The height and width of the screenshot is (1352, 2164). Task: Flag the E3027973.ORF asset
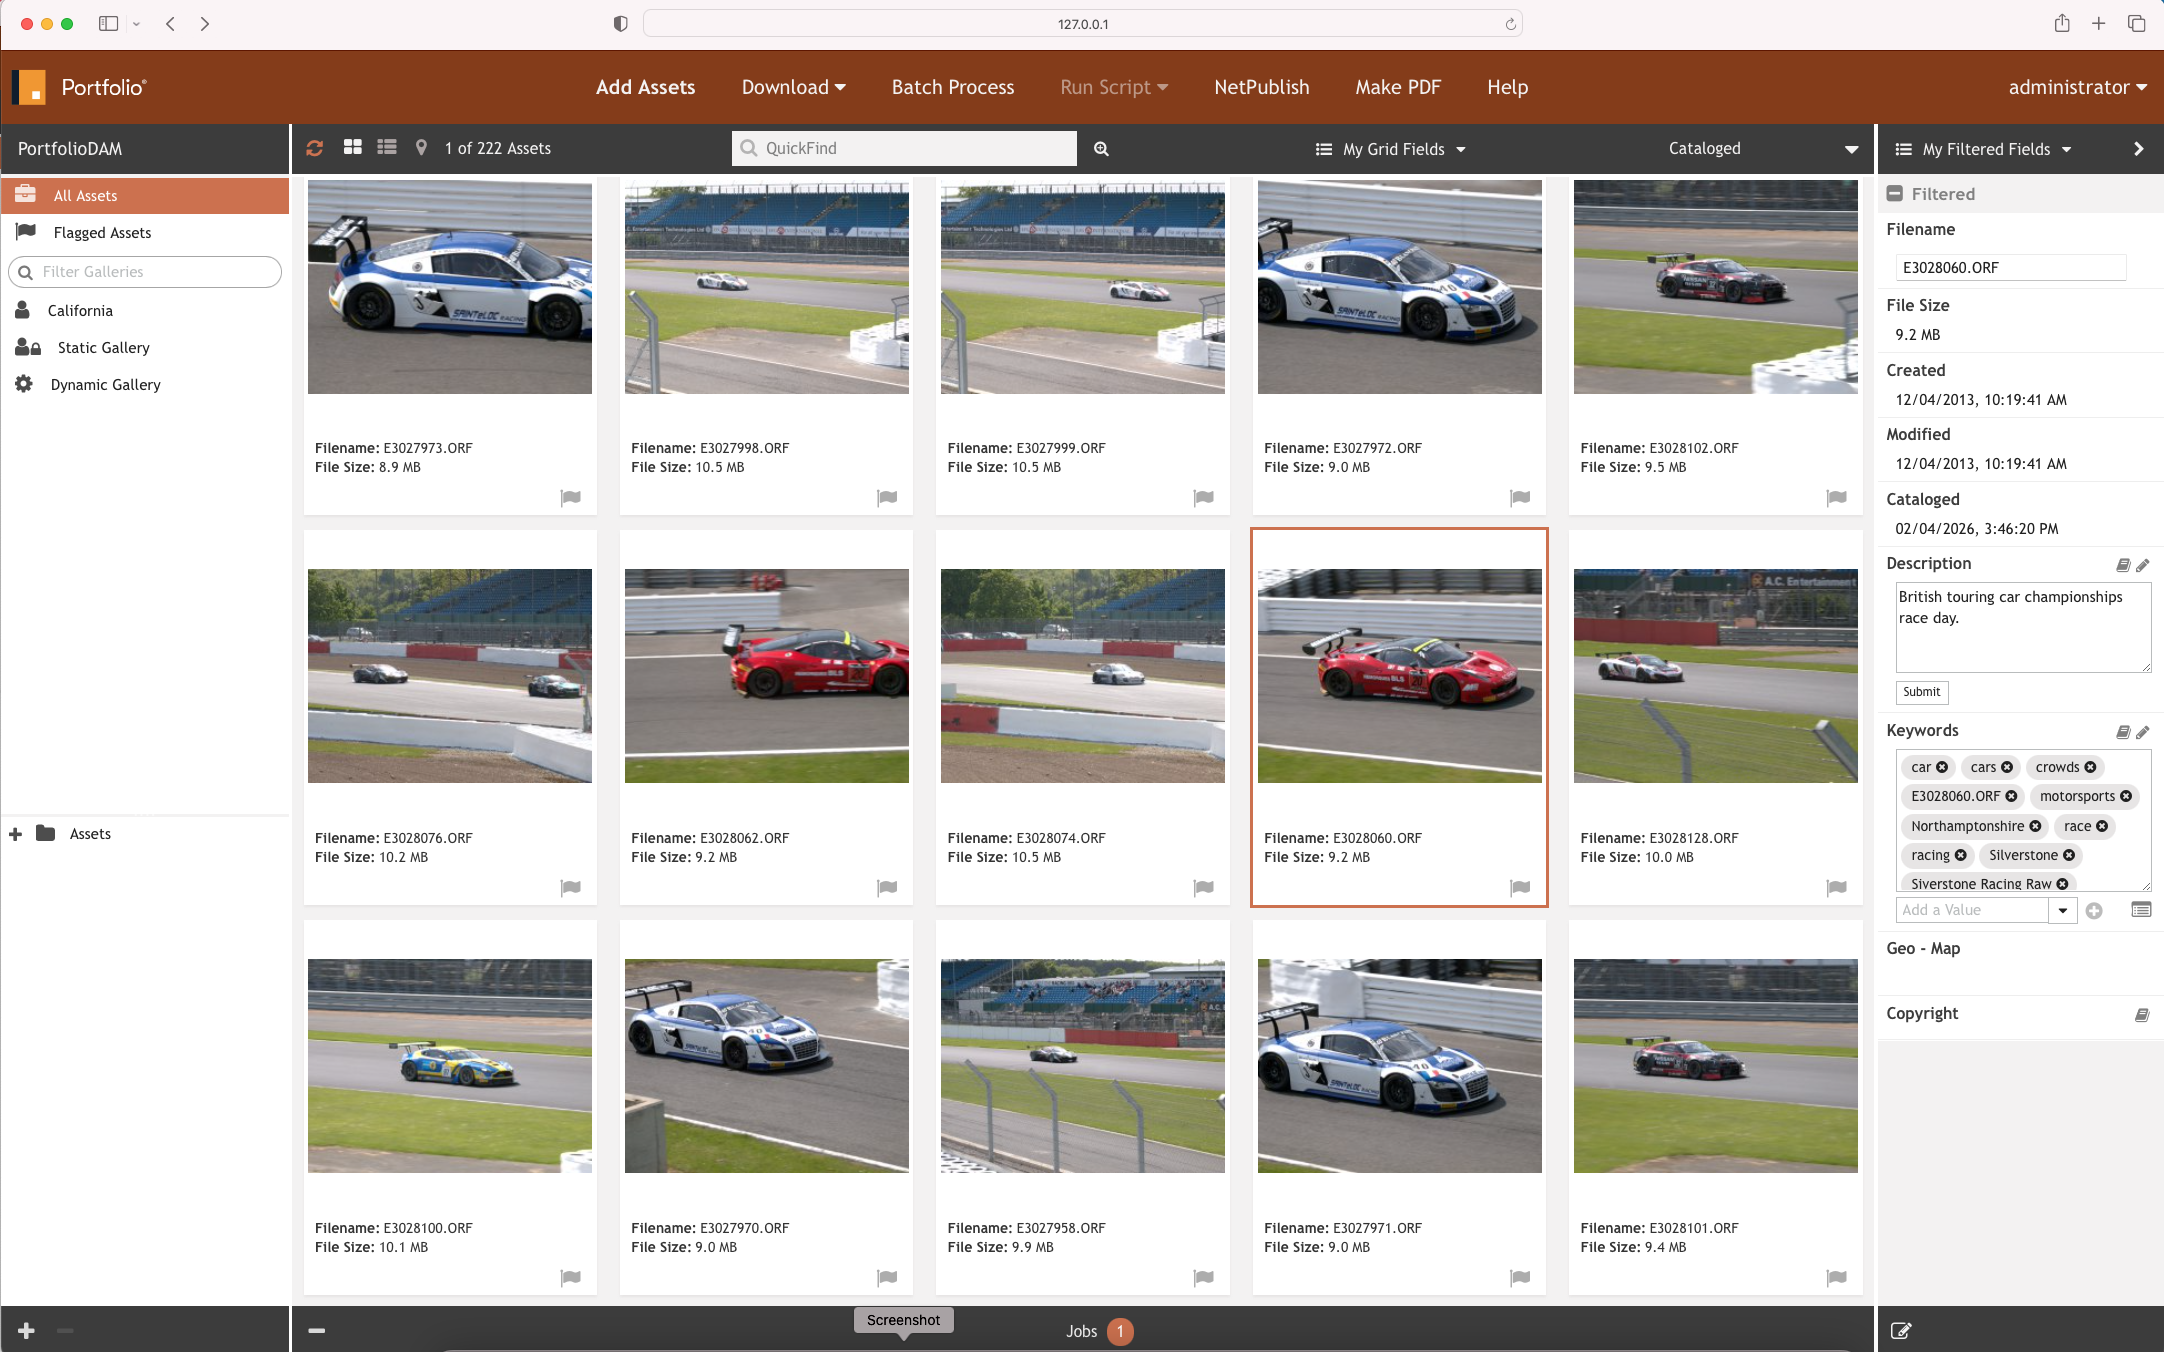571,497
